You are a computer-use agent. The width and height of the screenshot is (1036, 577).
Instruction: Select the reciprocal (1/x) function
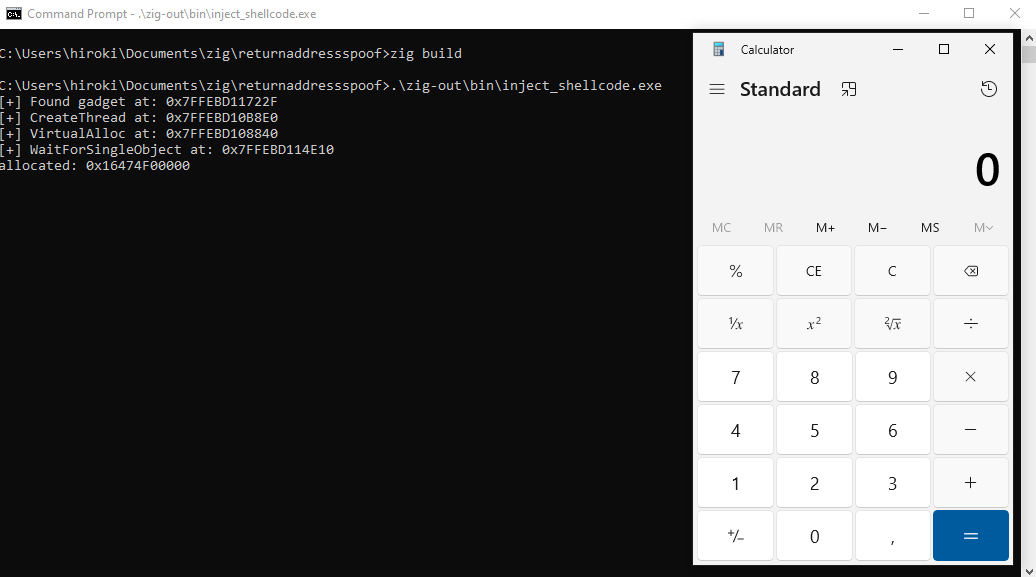point(735,323)
